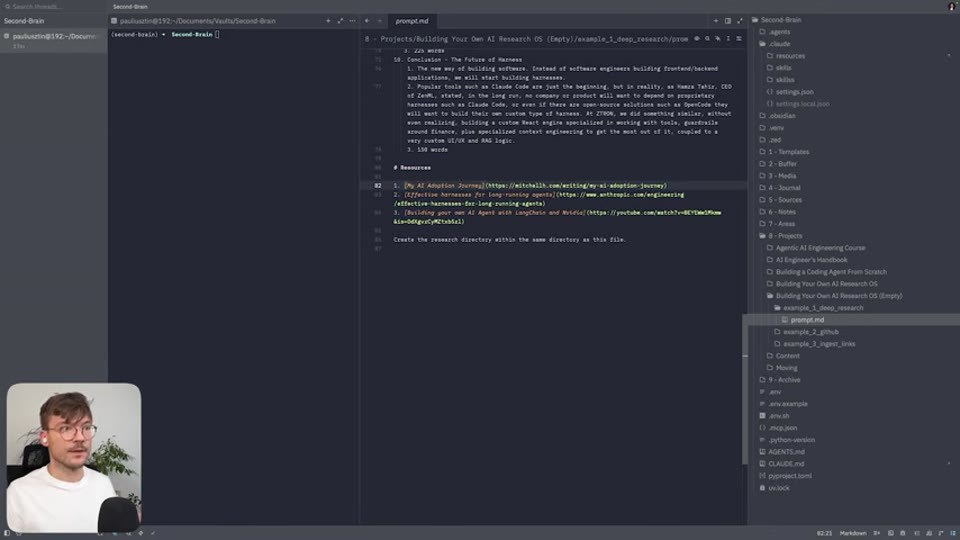
Task: Expand Building Your Own AI Research OS folder
Action: click(827, 284)
